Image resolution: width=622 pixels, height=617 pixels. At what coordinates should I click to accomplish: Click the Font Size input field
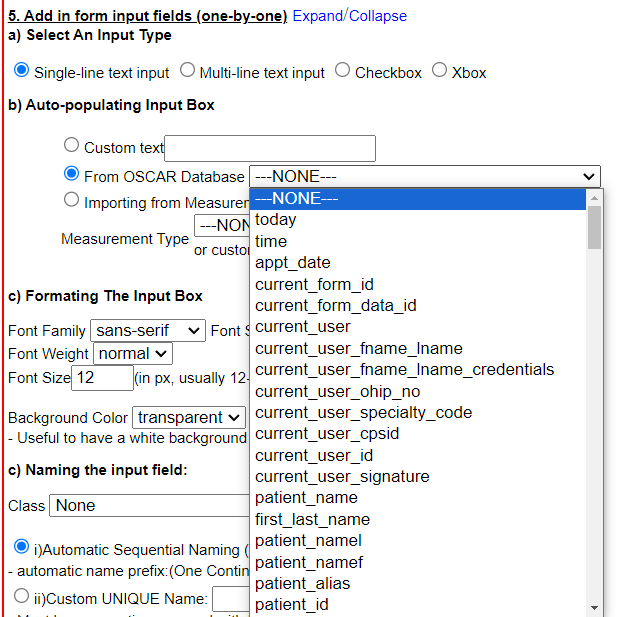tap(102, 378)
